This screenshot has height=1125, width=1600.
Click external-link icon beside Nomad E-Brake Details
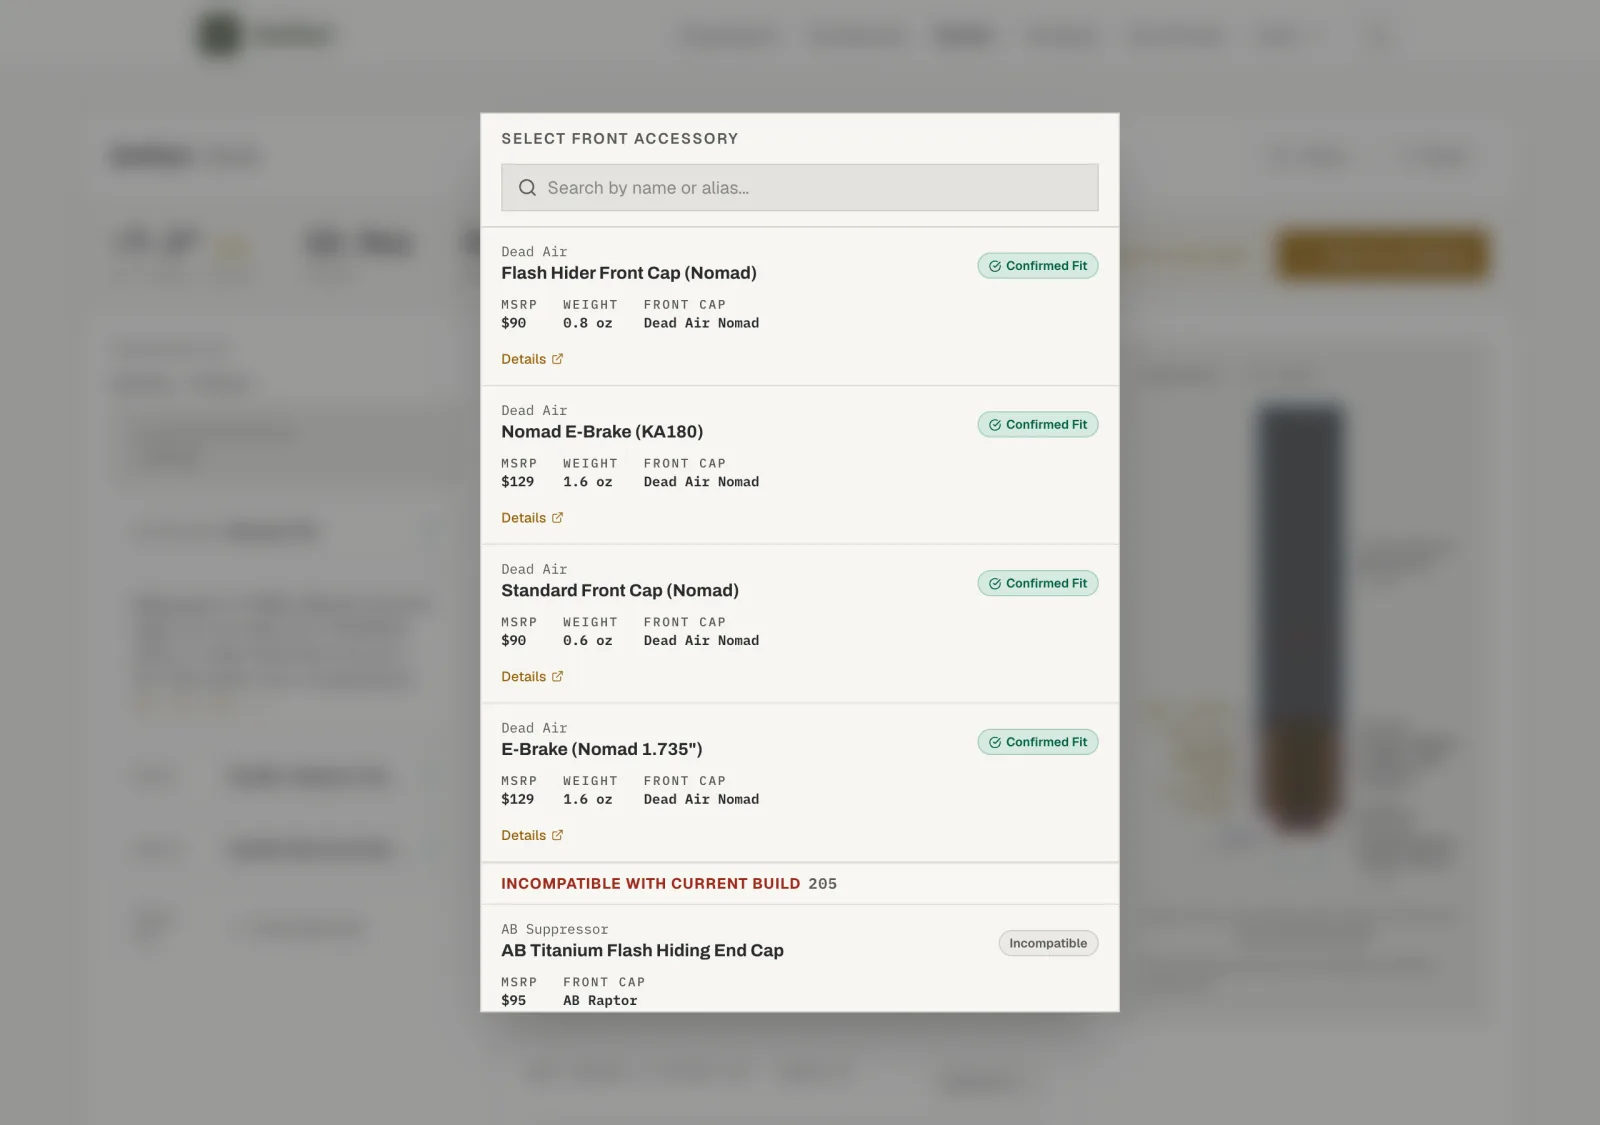558,518
